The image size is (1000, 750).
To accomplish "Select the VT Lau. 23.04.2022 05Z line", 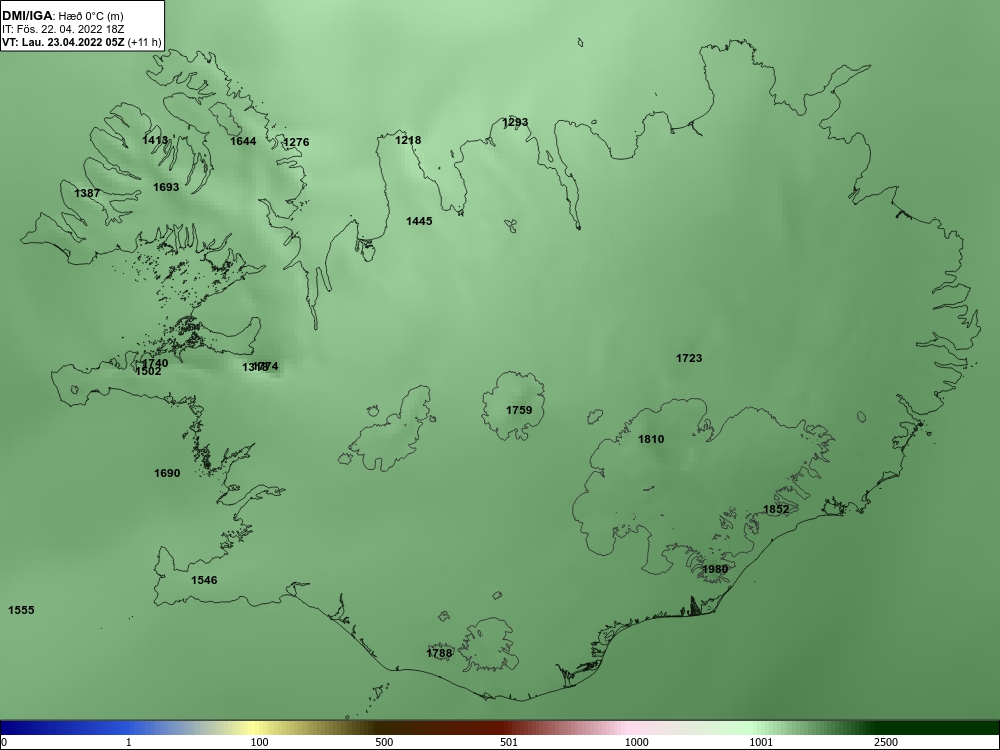I will click(x=82, y=43).
